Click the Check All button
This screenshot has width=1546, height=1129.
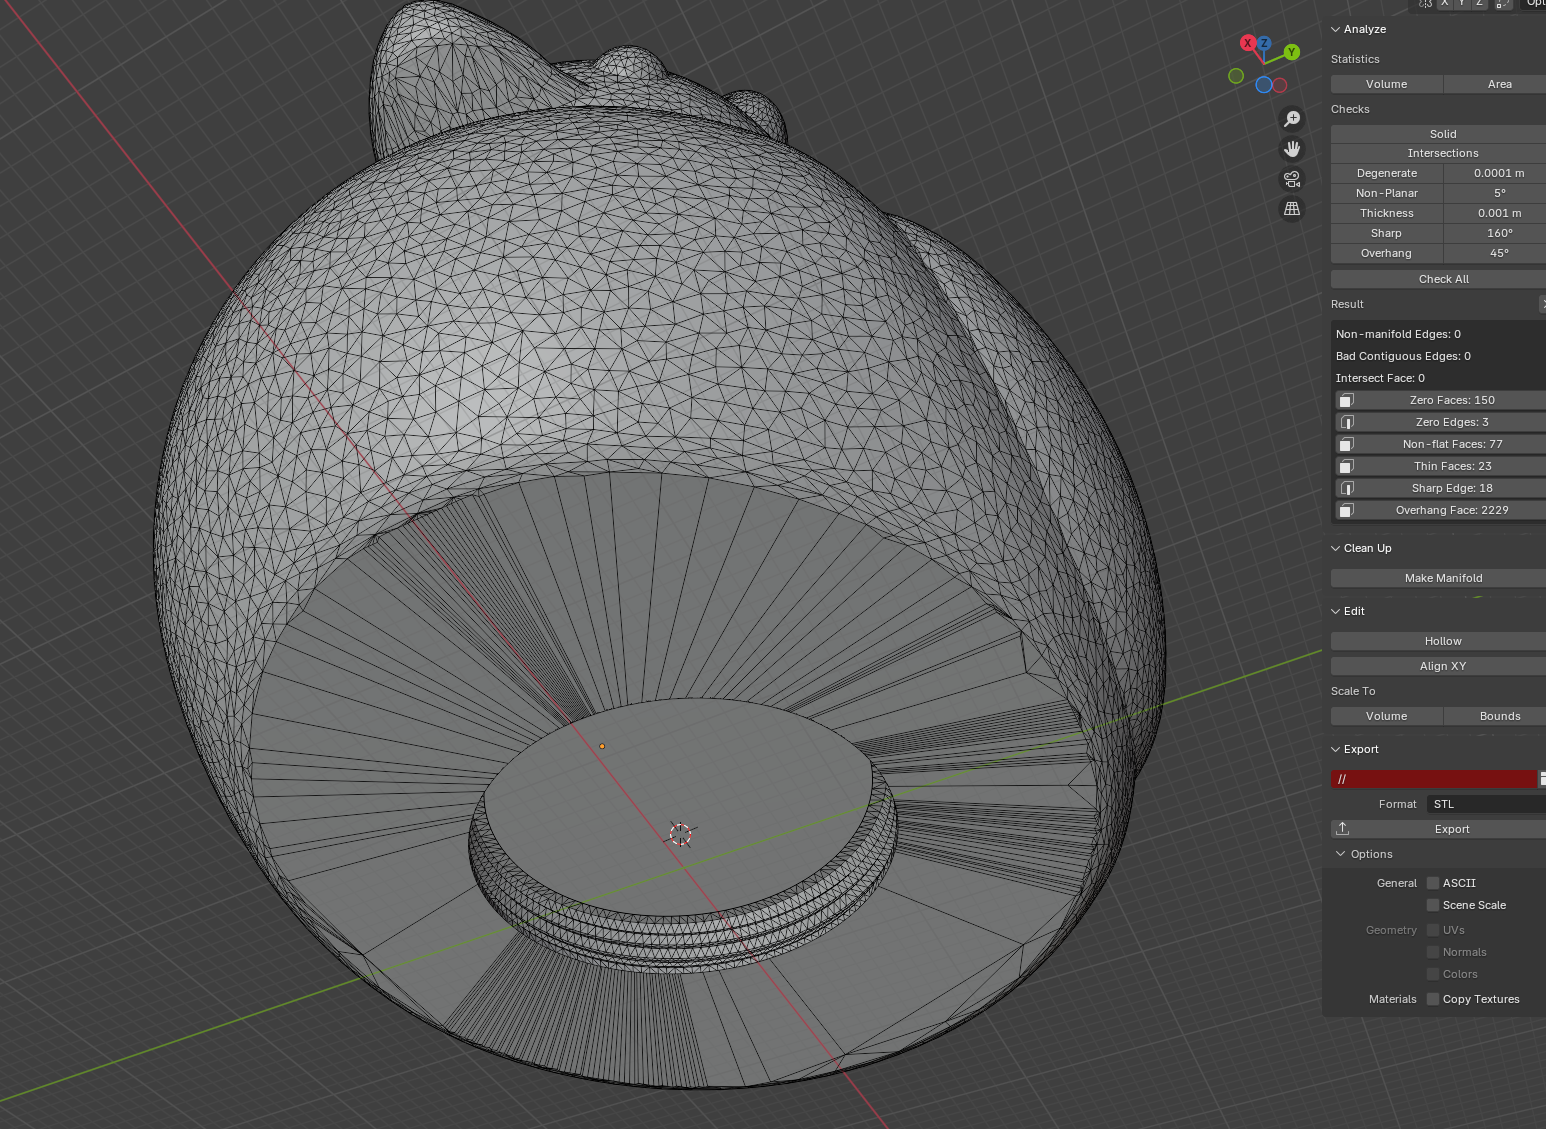click(1438, 279)
